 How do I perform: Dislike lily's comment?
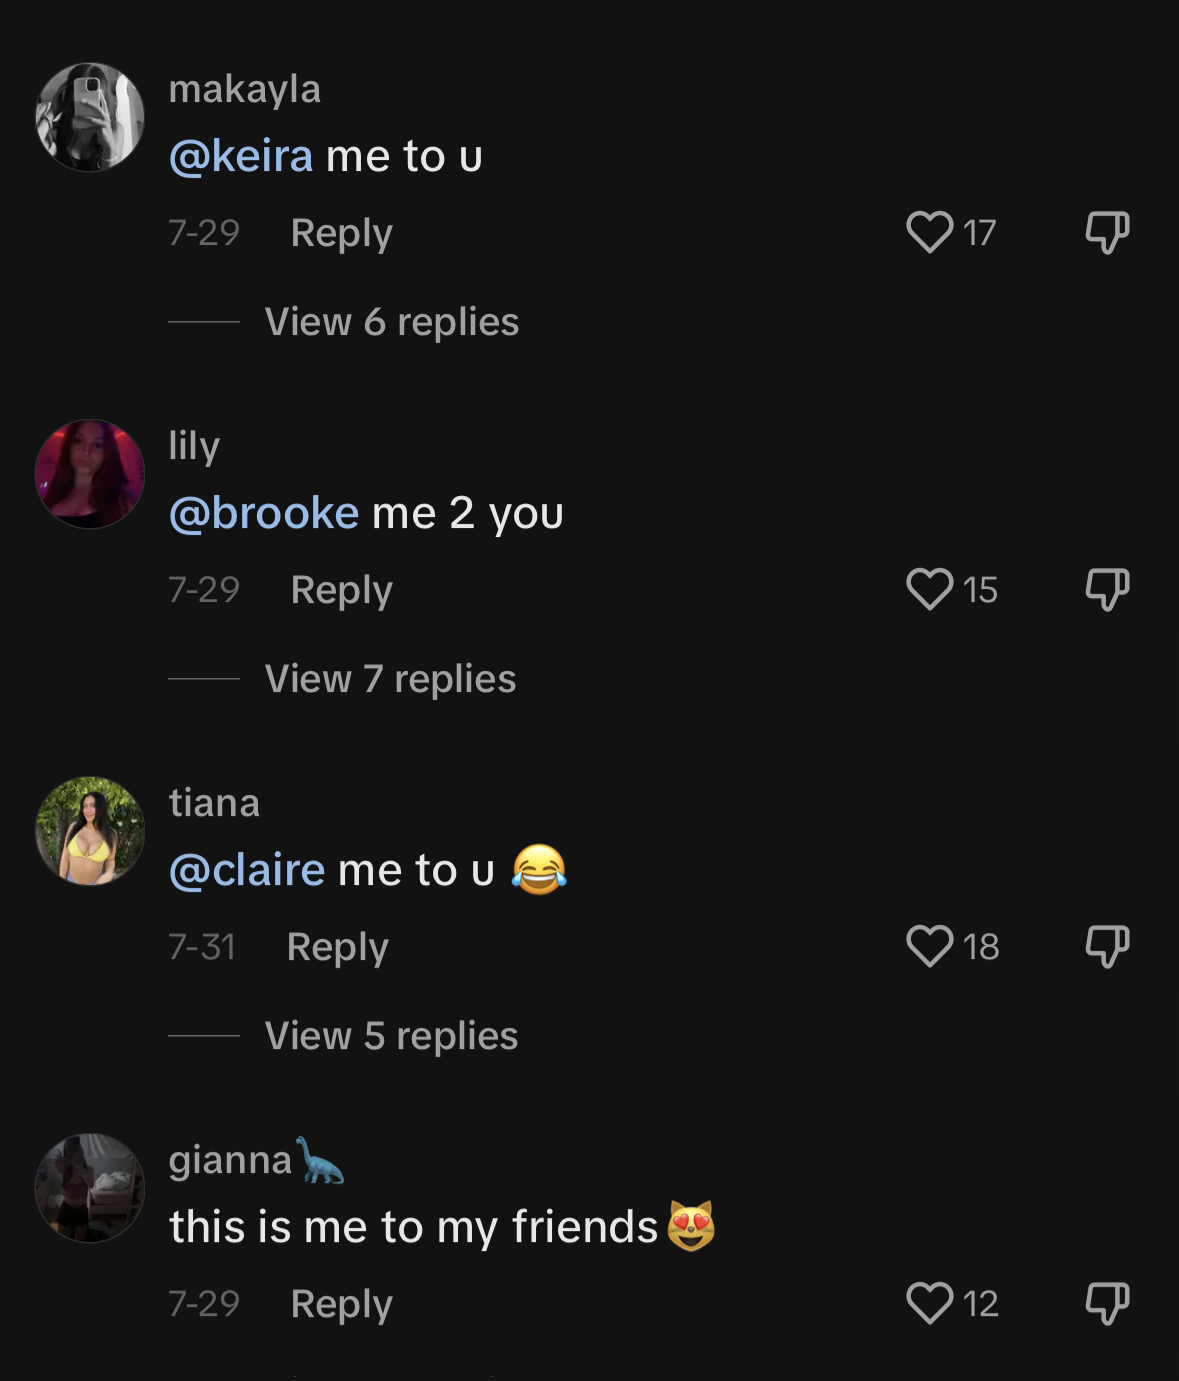(1107, 590)
